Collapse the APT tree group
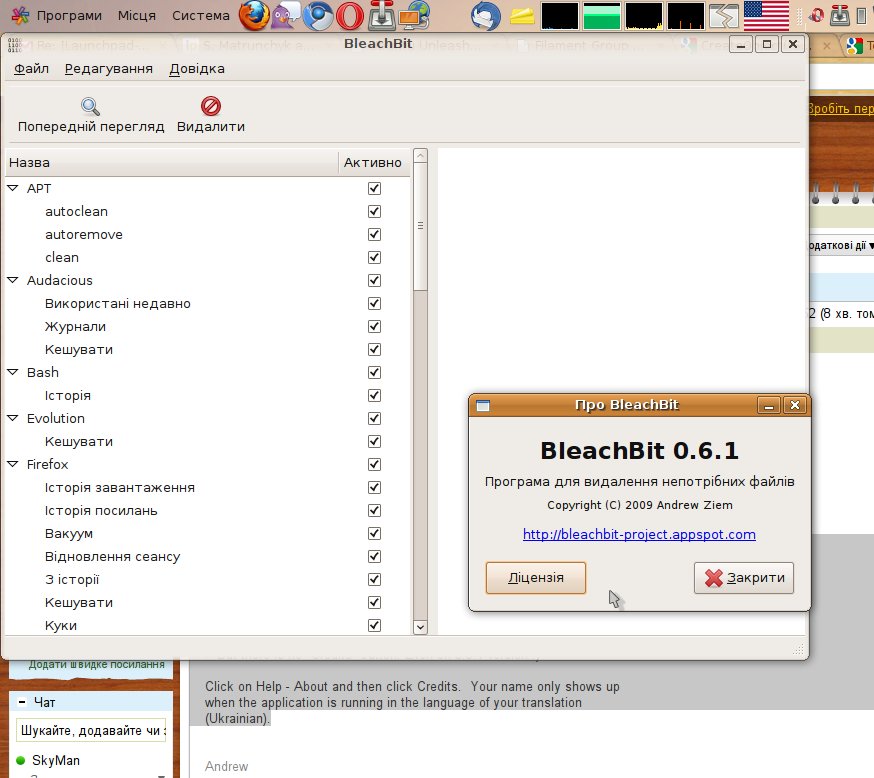This screenshot has height=778, width=874. click(13, 188)
